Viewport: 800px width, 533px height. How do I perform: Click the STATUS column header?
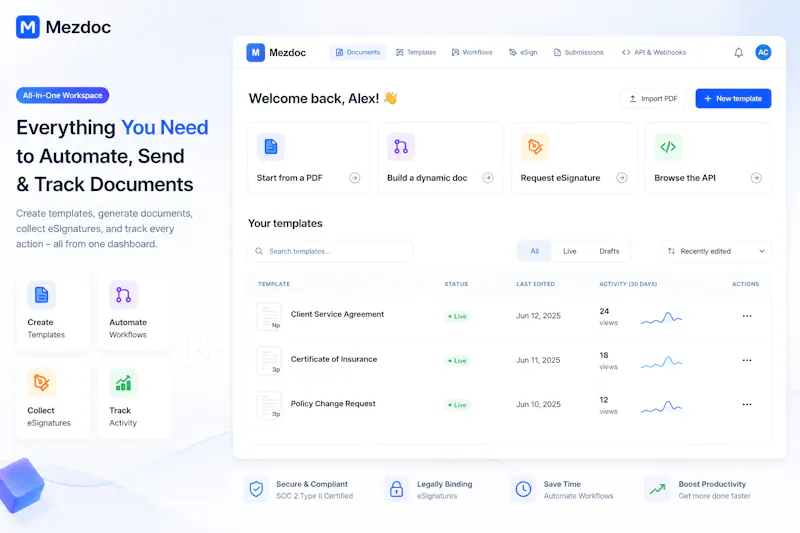[x=456, y=284]
